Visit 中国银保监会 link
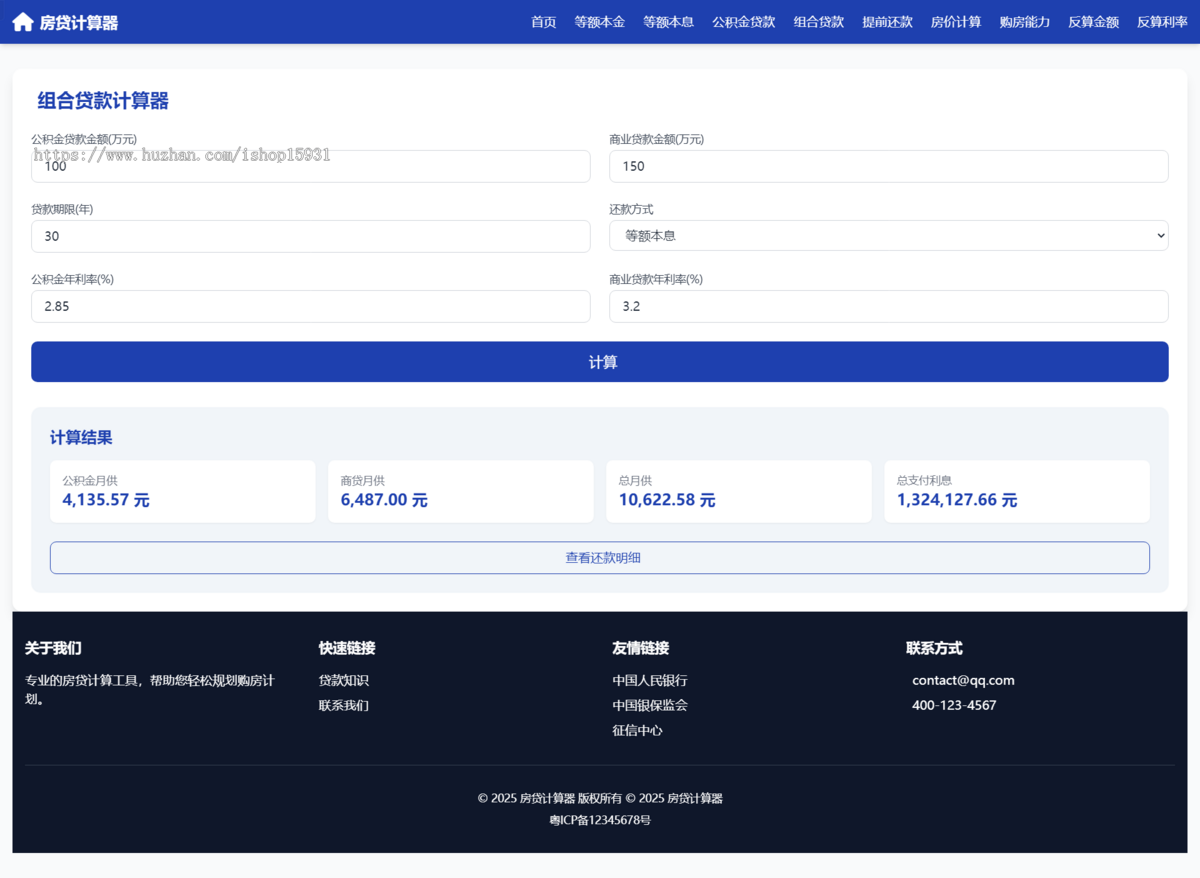The width and height of the screenshot is (1200, 878). [x=650, y=706]
